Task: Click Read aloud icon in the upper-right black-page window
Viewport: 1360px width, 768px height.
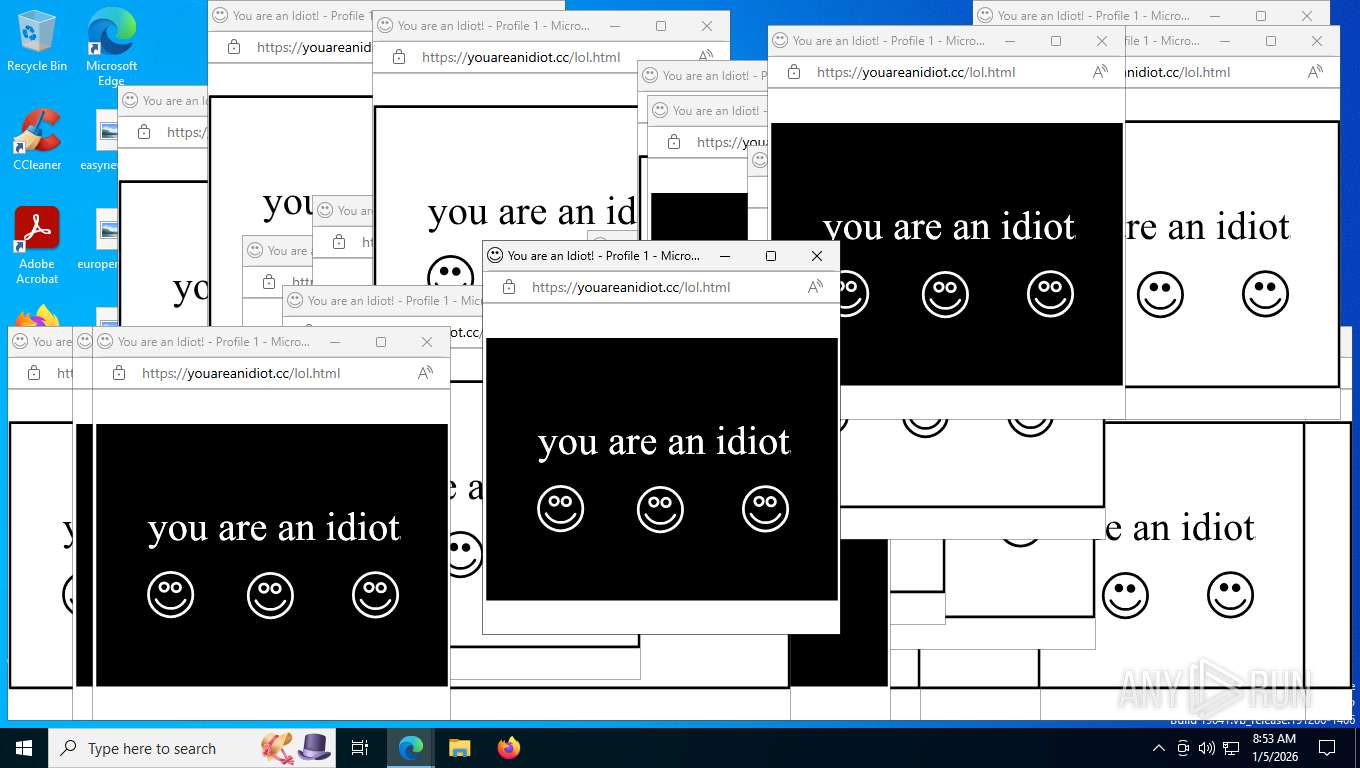Action: (1101, 72)
